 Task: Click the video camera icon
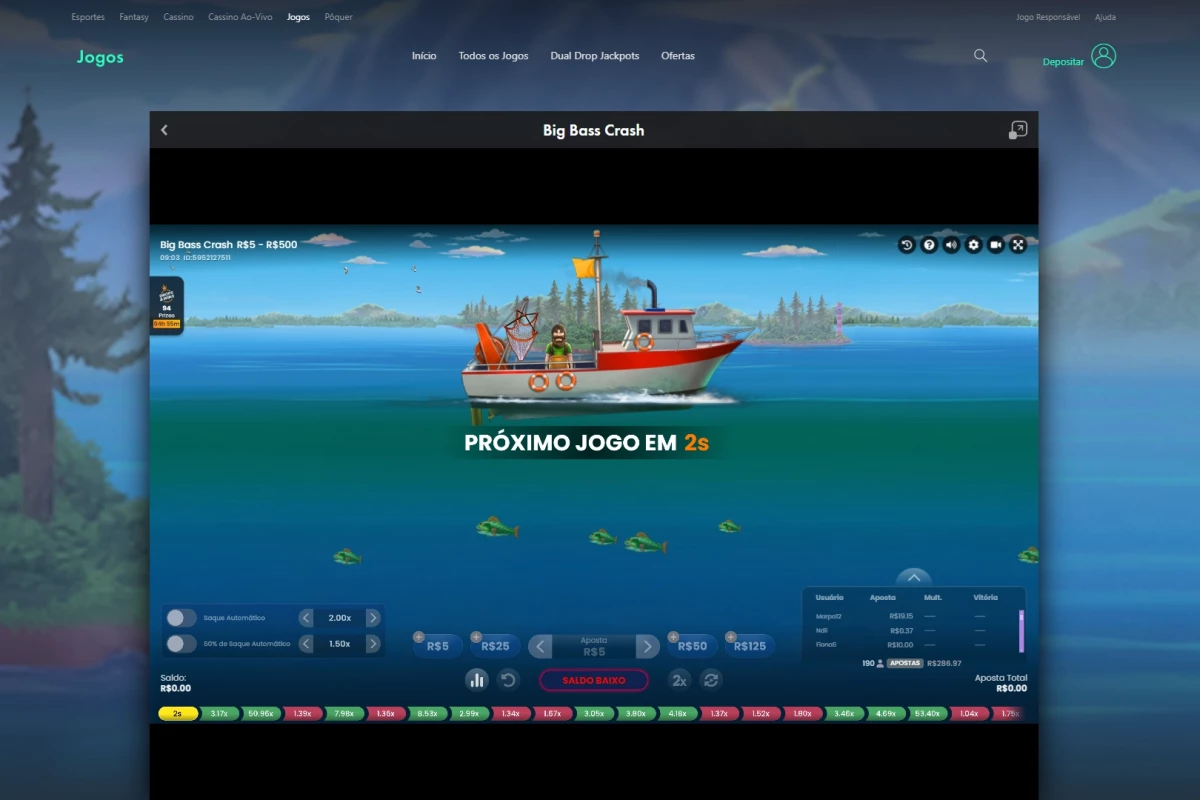[996, 245]
